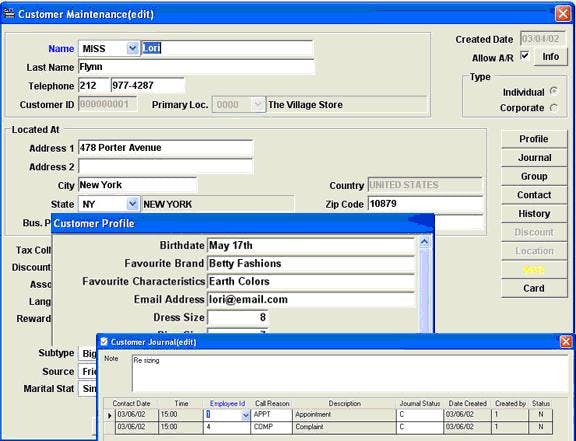Click the Email Address field in profile
Viewport: 576px width, 441px height.
311,300
